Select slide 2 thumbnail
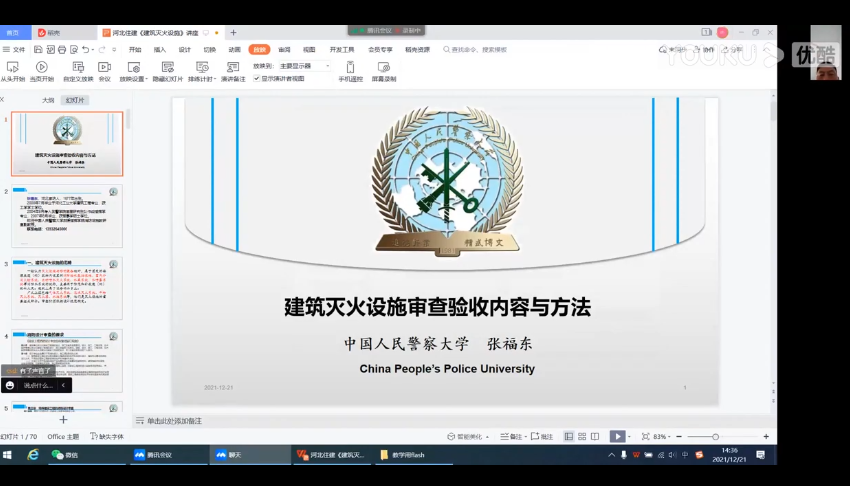 pos(67,216)
